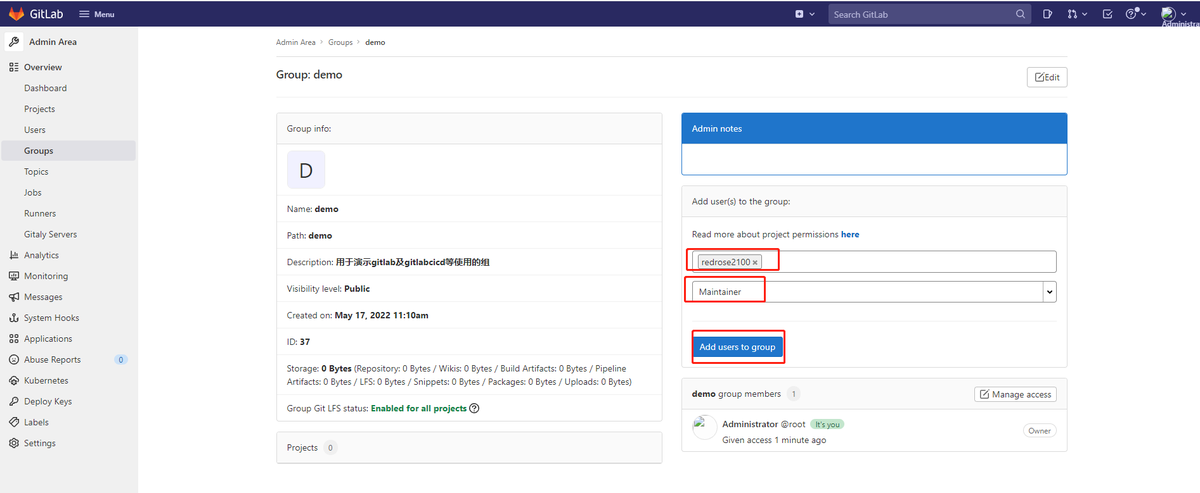Open the issues icon in the header
Screen dimensions: 1200x493
click(1047, 14)
